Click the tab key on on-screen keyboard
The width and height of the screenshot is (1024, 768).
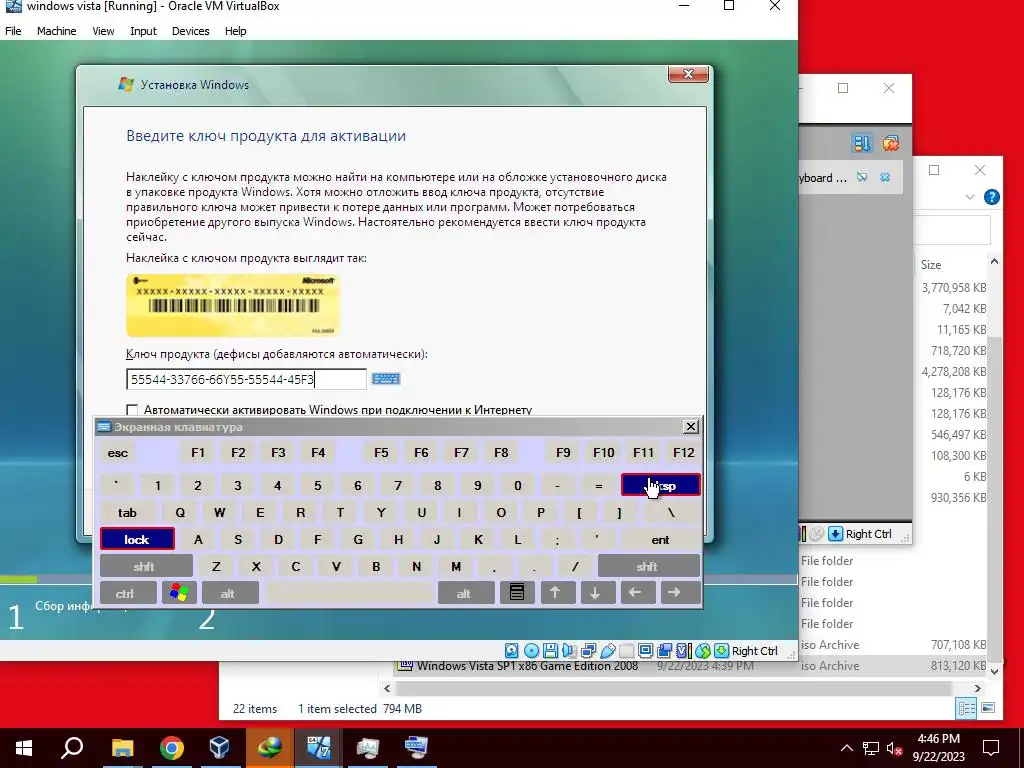coord(127,512)
